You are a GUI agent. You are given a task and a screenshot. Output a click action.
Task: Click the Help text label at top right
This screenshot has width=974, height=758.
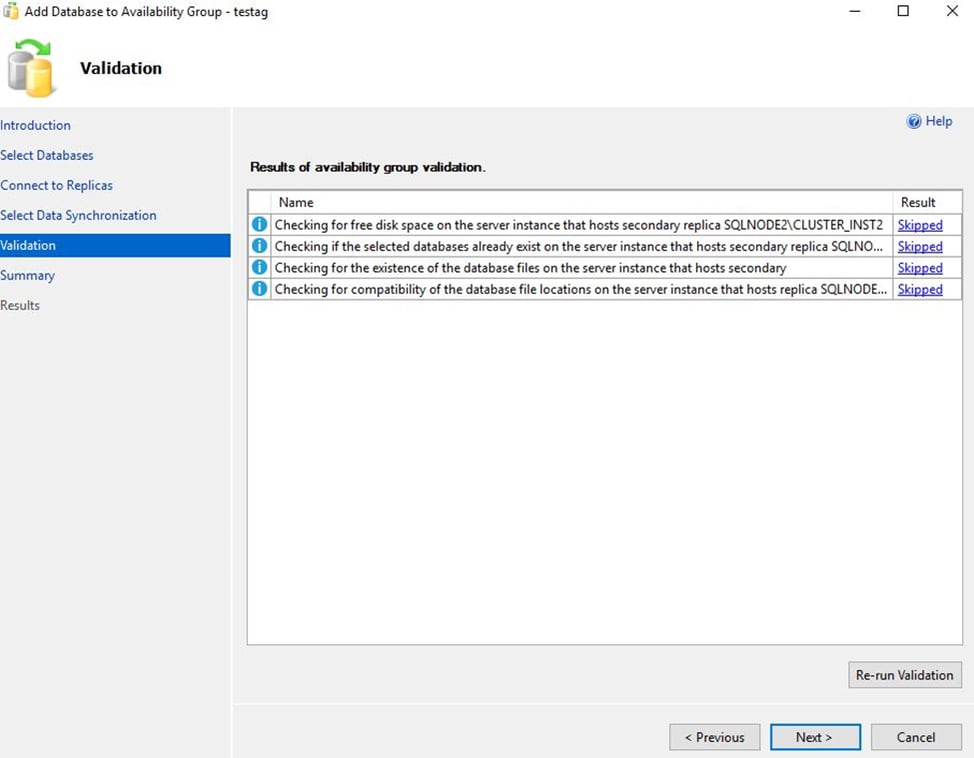click(x=938, y=121)
